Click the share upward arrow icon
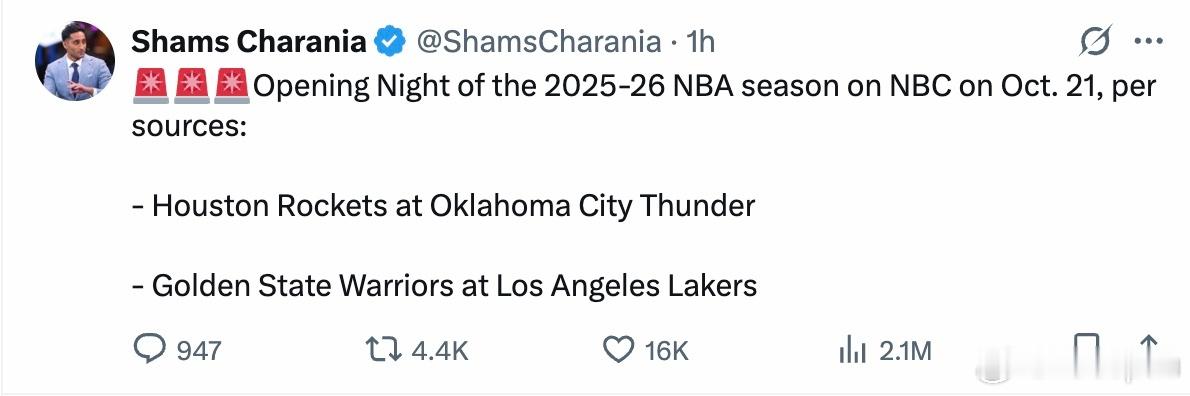Viewport: 1190px width, 396px height. (x=1148, y=350)
